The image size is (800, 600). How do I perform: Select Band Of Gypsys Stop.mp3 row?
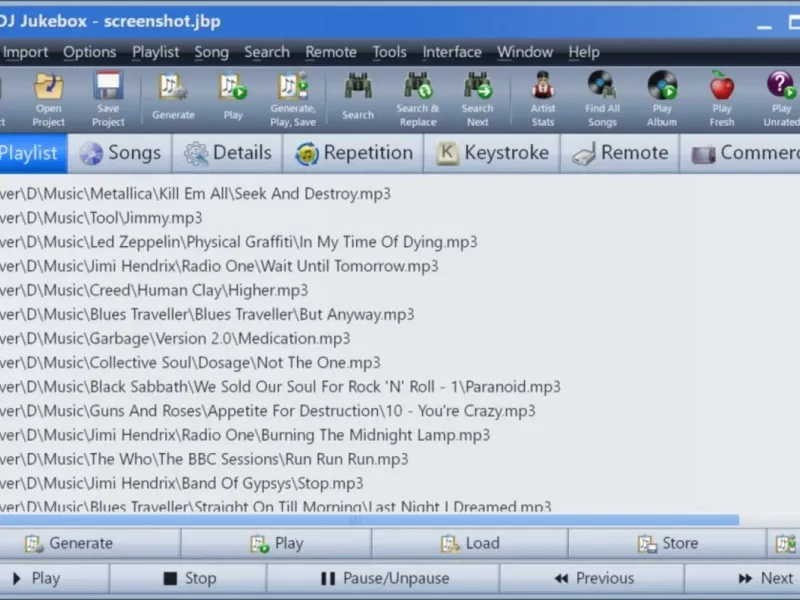tap(400, 483)
